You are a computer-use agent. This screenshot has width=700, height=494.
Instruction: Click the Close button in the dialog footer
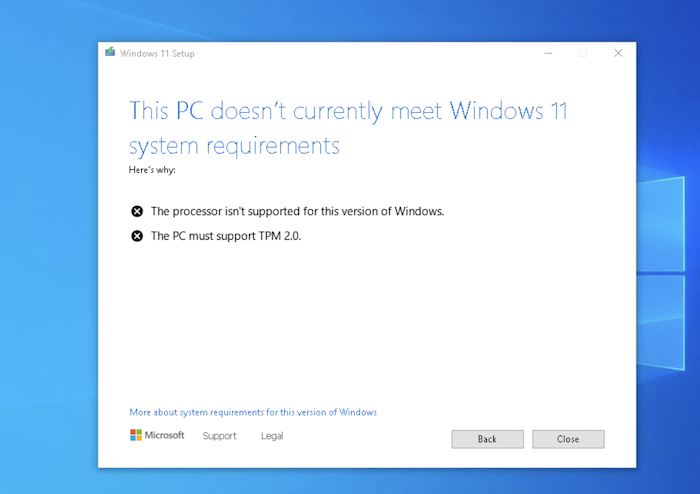click(568, 439)
